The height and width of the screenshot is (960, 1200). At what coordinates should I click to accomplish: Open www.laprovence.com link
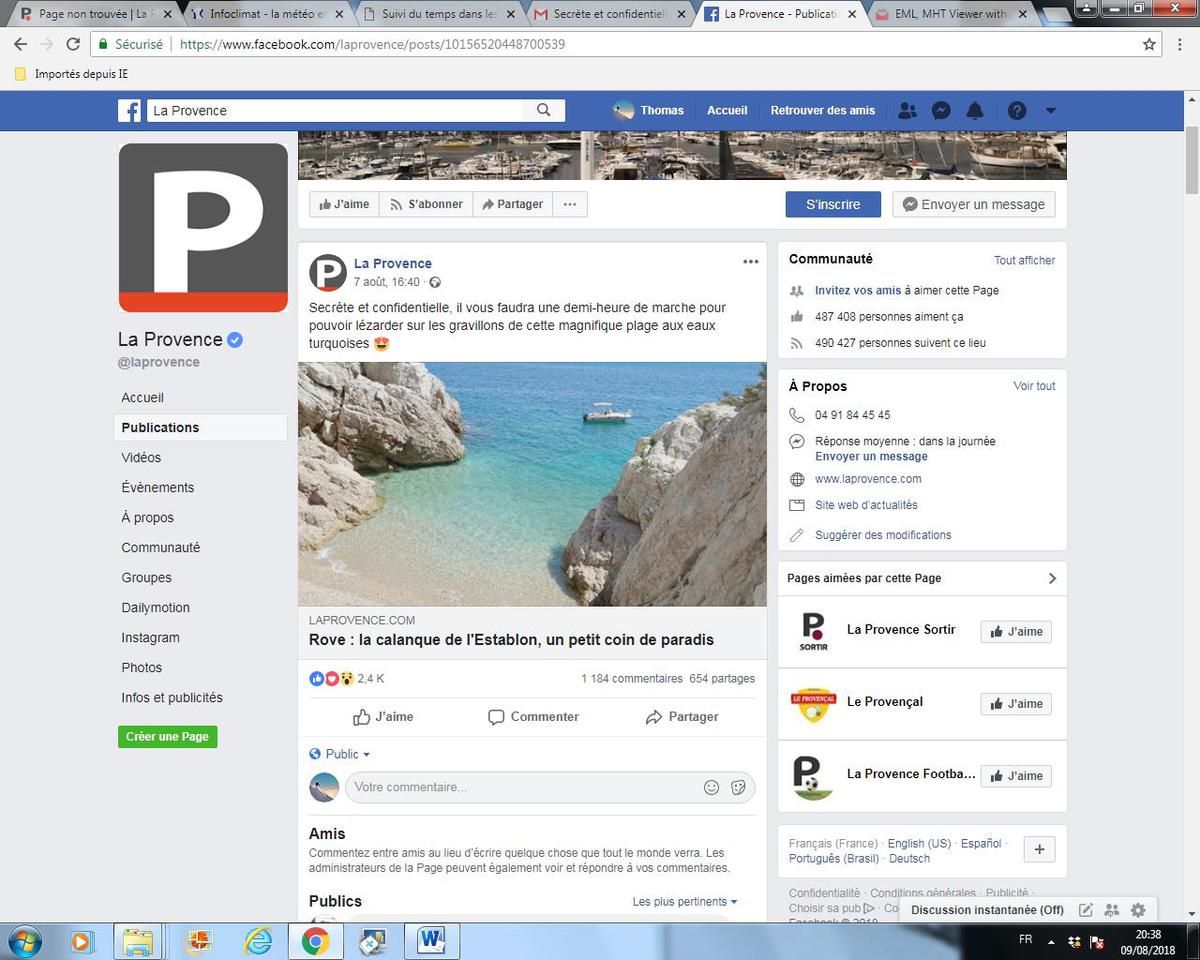pos(868,479)
